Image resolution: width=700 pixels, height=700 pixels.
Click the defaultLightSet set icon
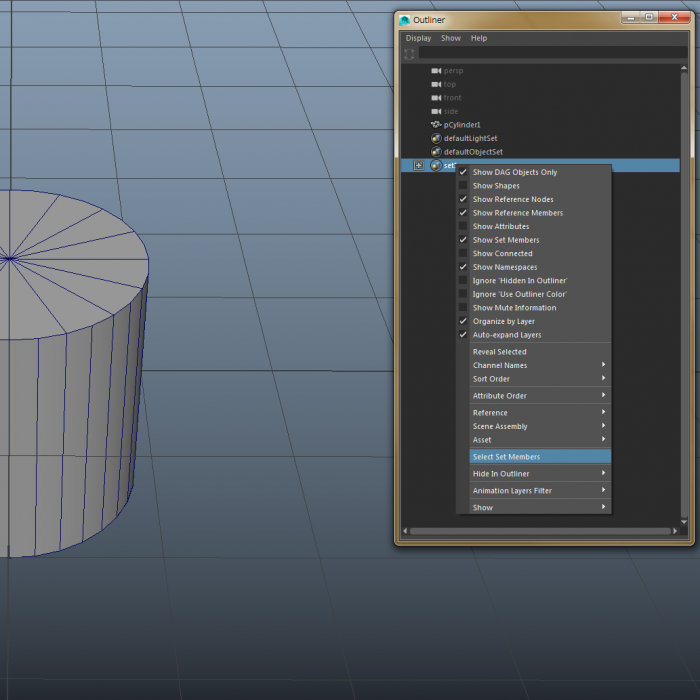tap(436, 138)
